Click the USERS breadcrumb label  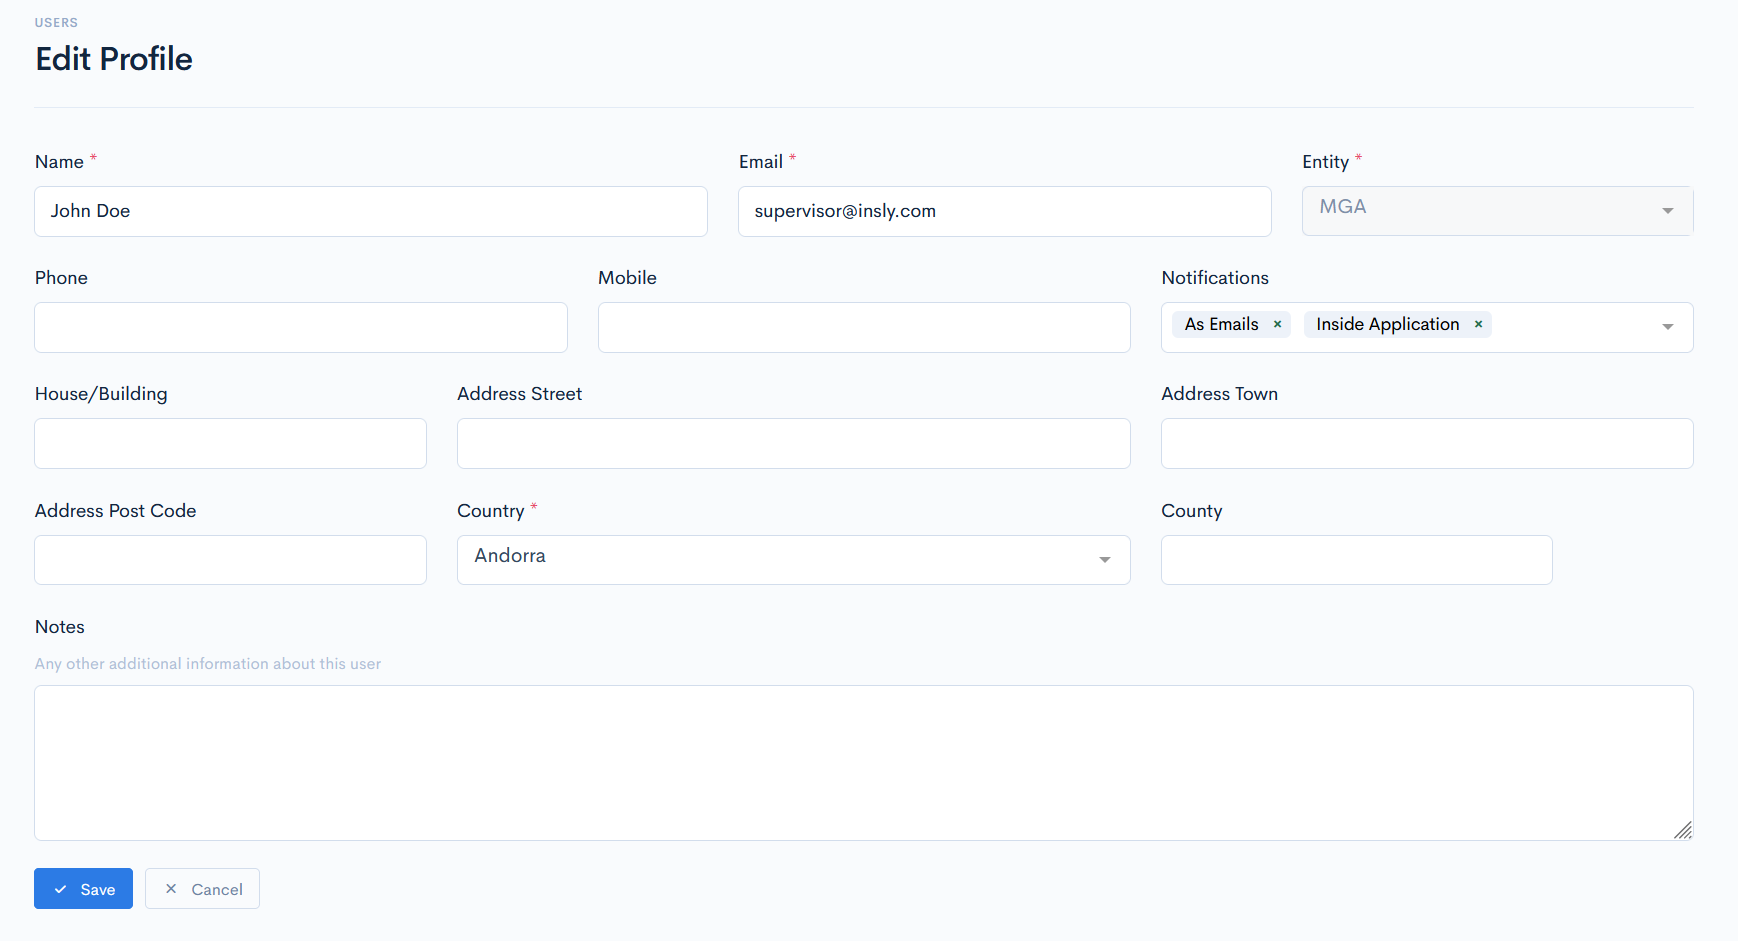click(56, 23)
